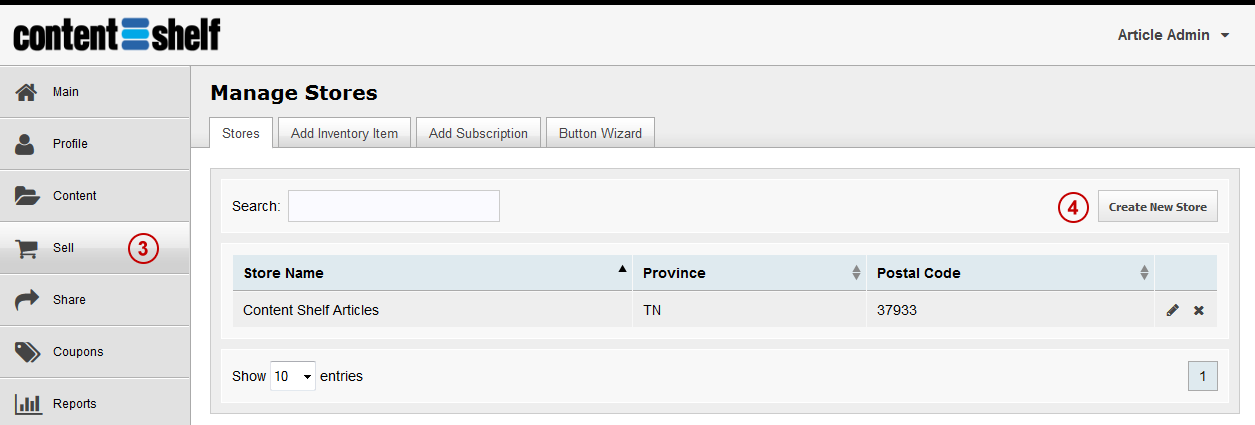Viewport: 1255px width, 425px height.
Task: Open Coupons via the tag icon
Action: coord(26,352)
